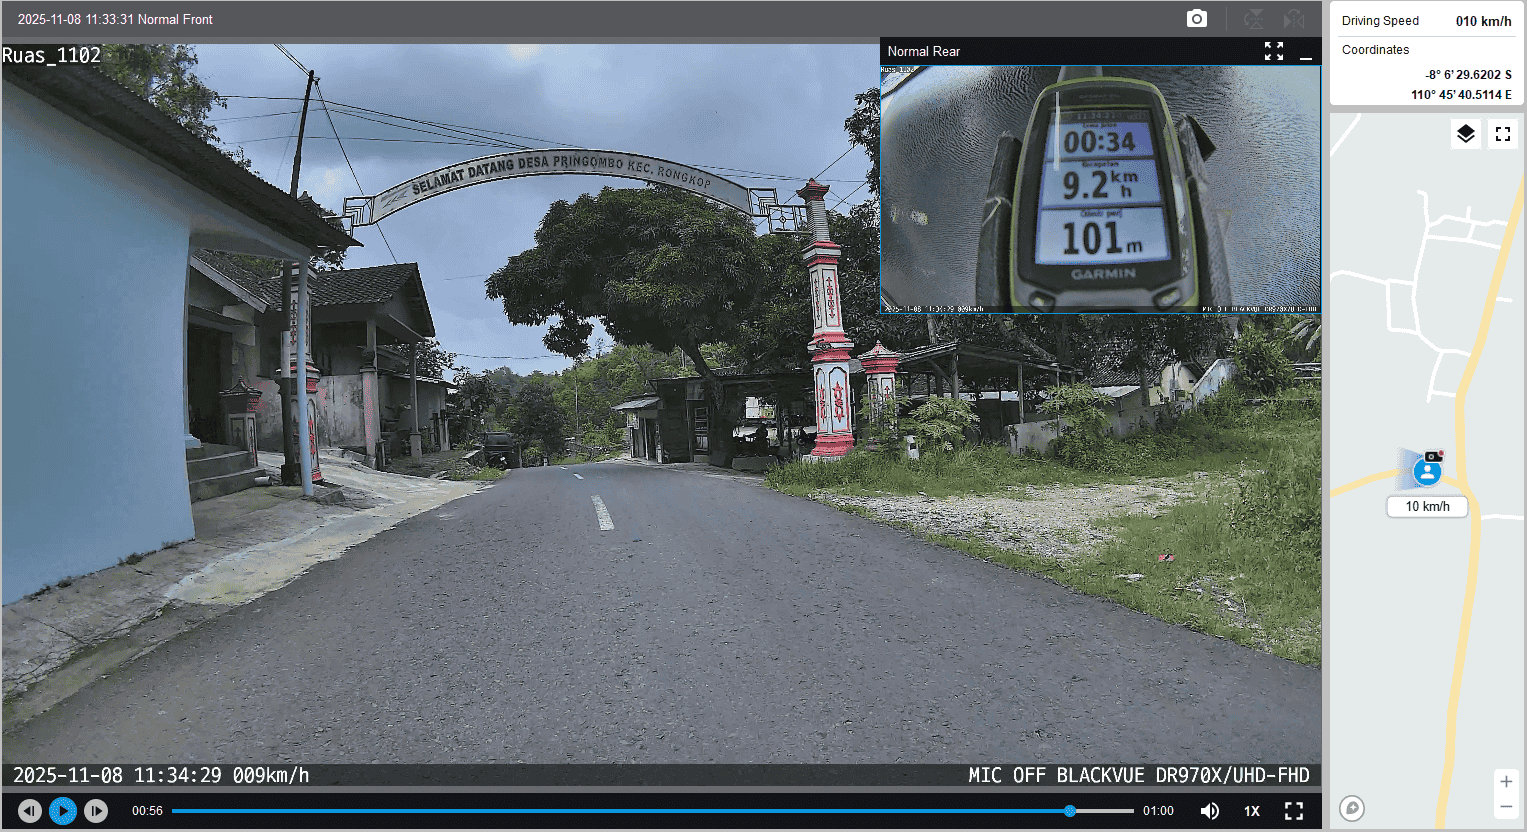This screenshot has height=832, width=1527.
Task: Mirror the video horizontally
Action: [1294, 19]
